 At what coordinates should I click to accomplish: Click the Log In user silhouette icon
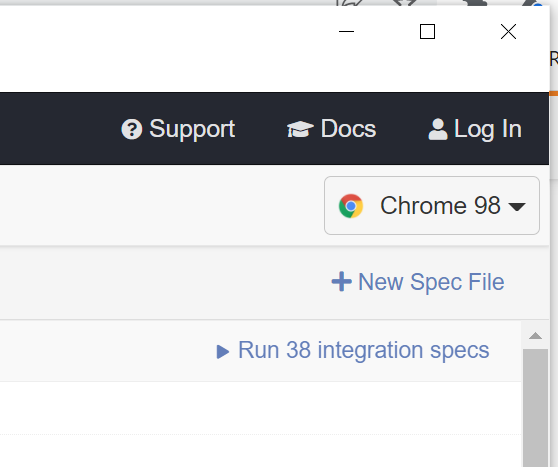(x=438, y=129)
